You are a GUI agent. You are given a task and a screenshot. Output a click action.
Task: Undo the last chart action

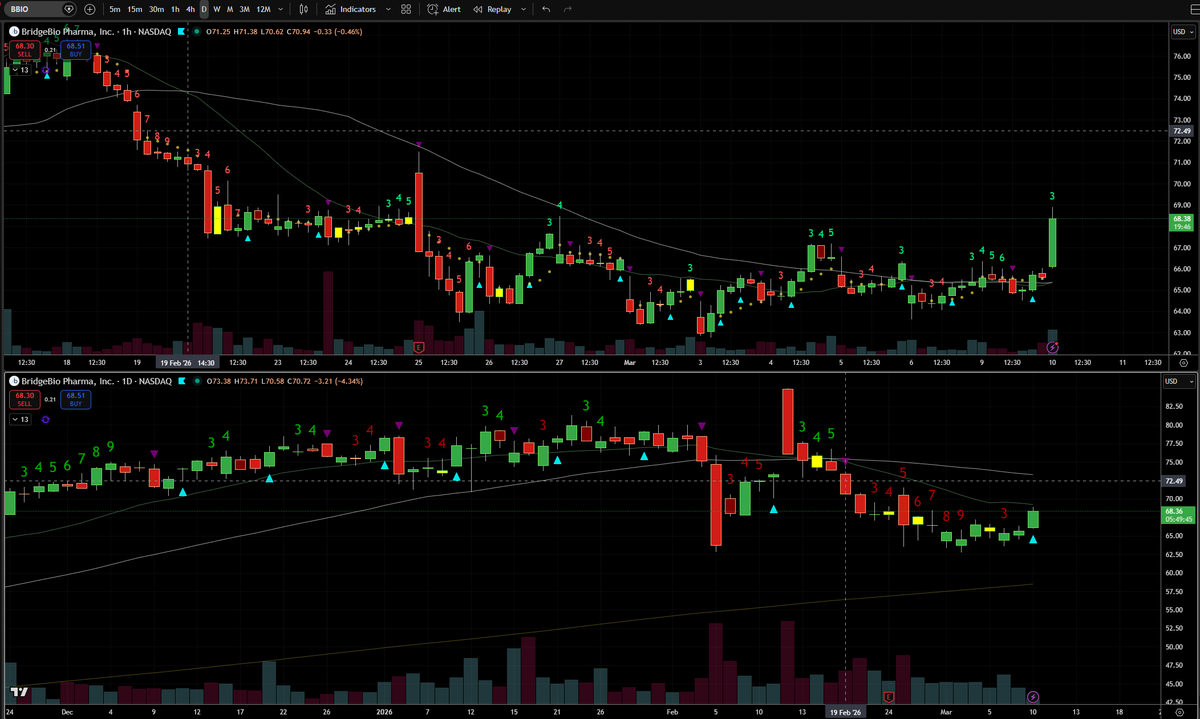(546, 9)
